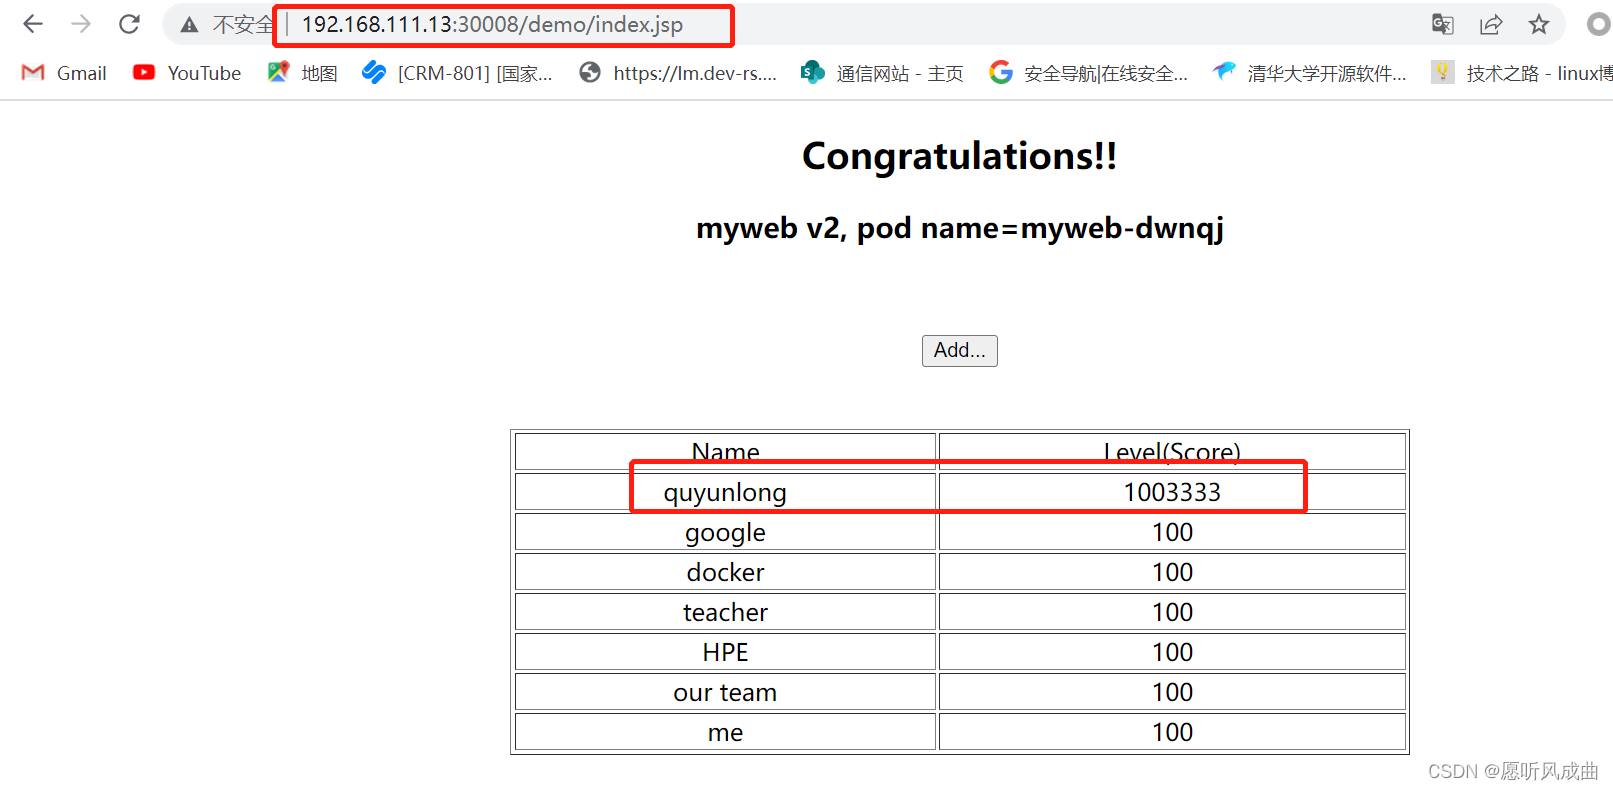Click the quyunlong name cell

[726, 492]
